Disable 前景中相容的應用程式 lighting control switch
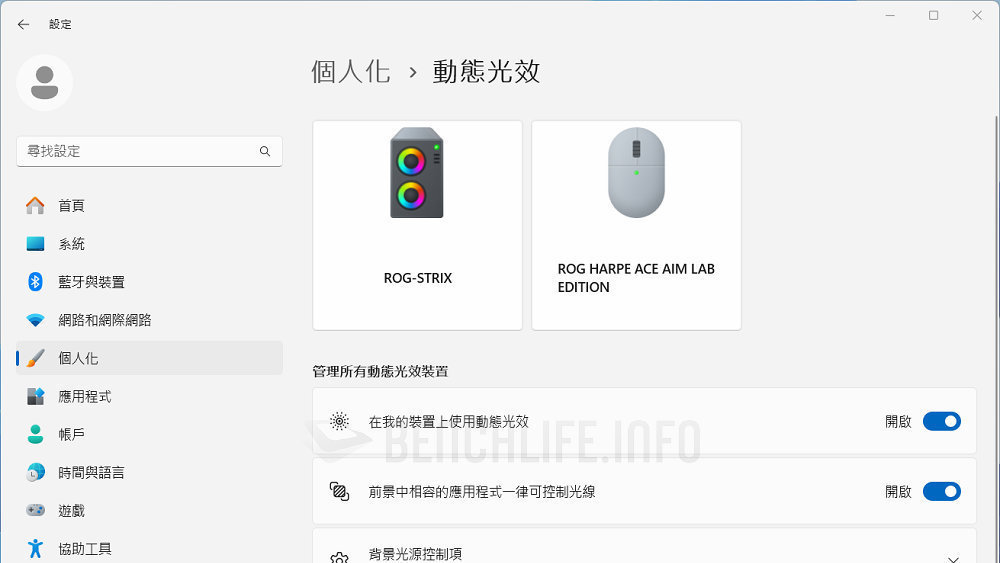Viewport: 1000px width, 563px height. tap(941, 492)
